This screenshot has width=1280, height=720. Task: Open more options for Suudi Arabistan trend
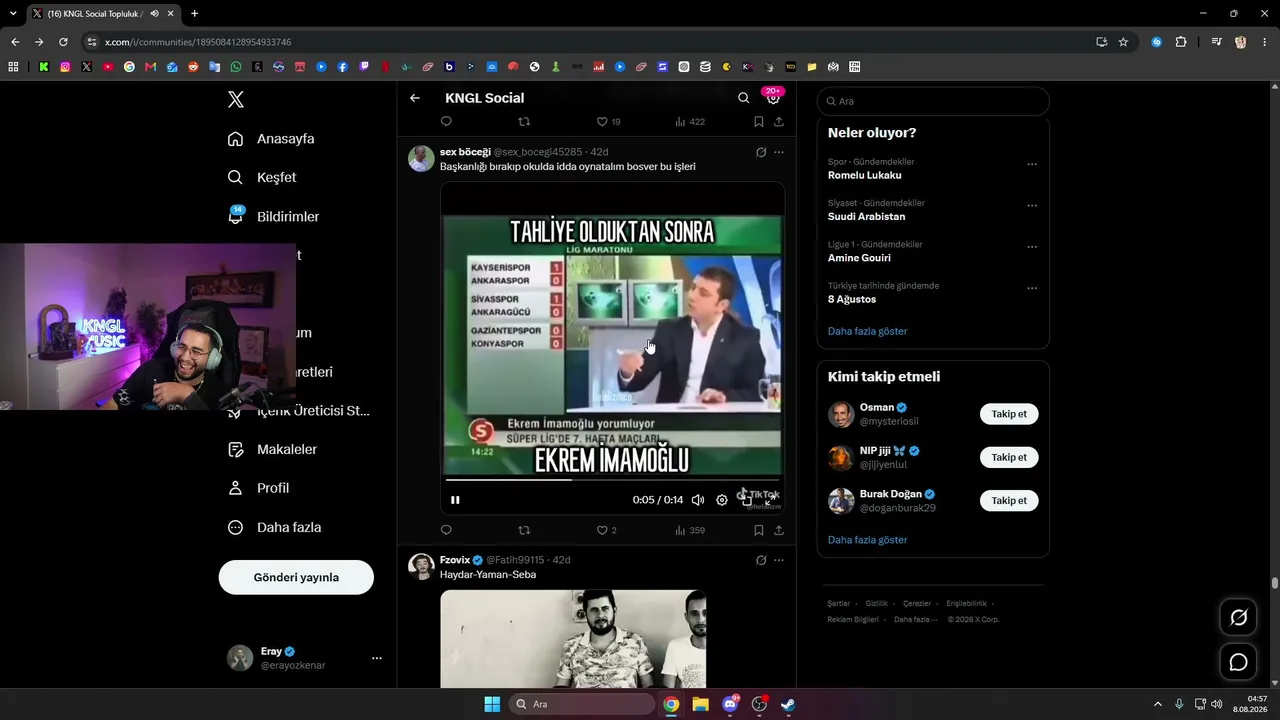pyautogui.click(x=1032, y=206)
